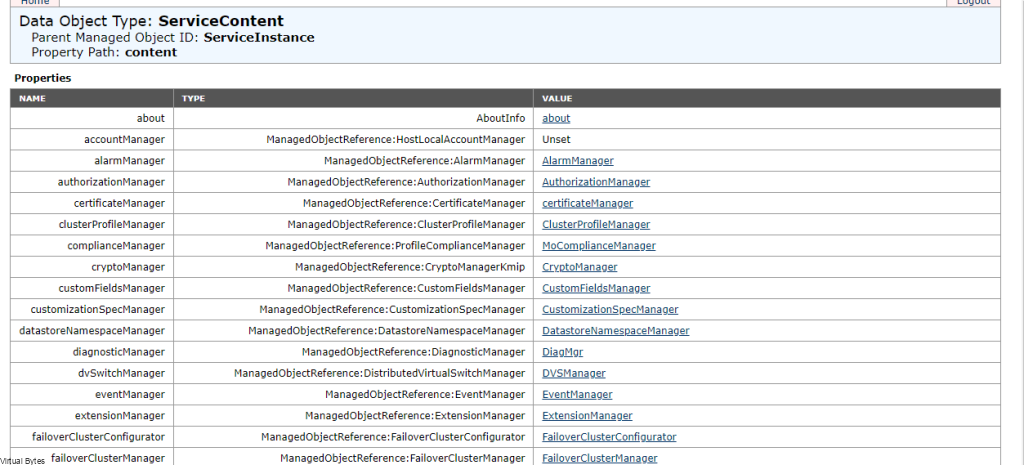The image size is (1024, 465).
Task: Click the DVSManager link
Action: click(x=573, y=373)
